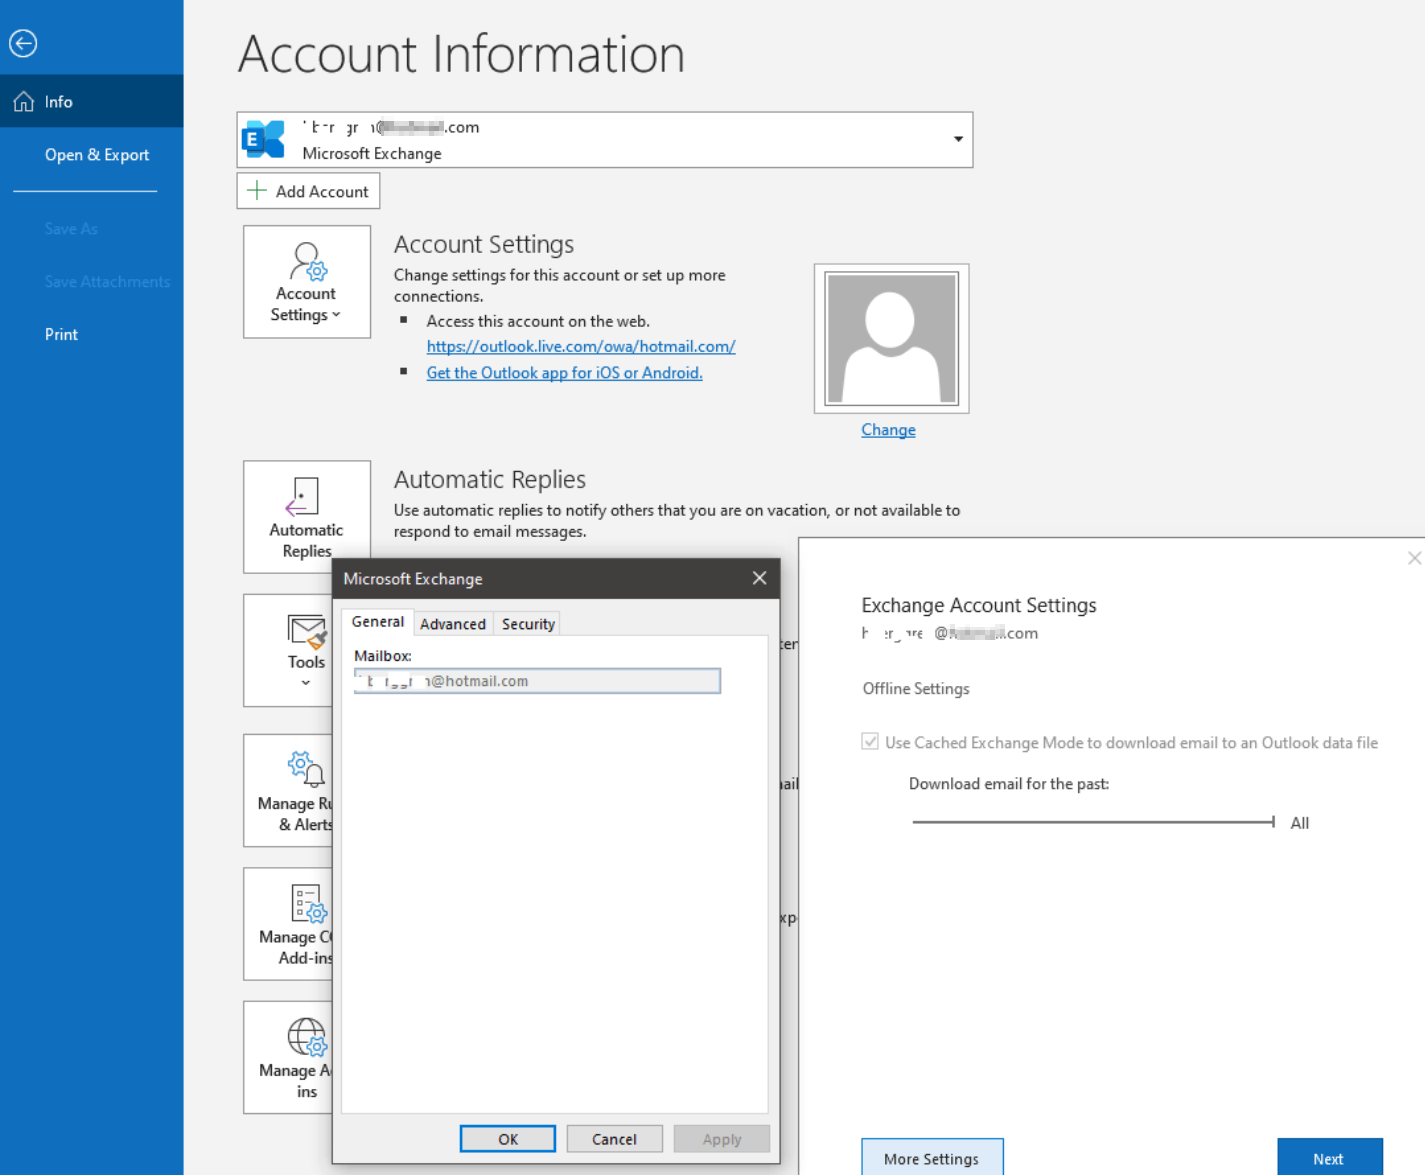This screenshot has height=1175, width=1425.
Task: Click inside the Mailbox text field
Action: (537, 680)
